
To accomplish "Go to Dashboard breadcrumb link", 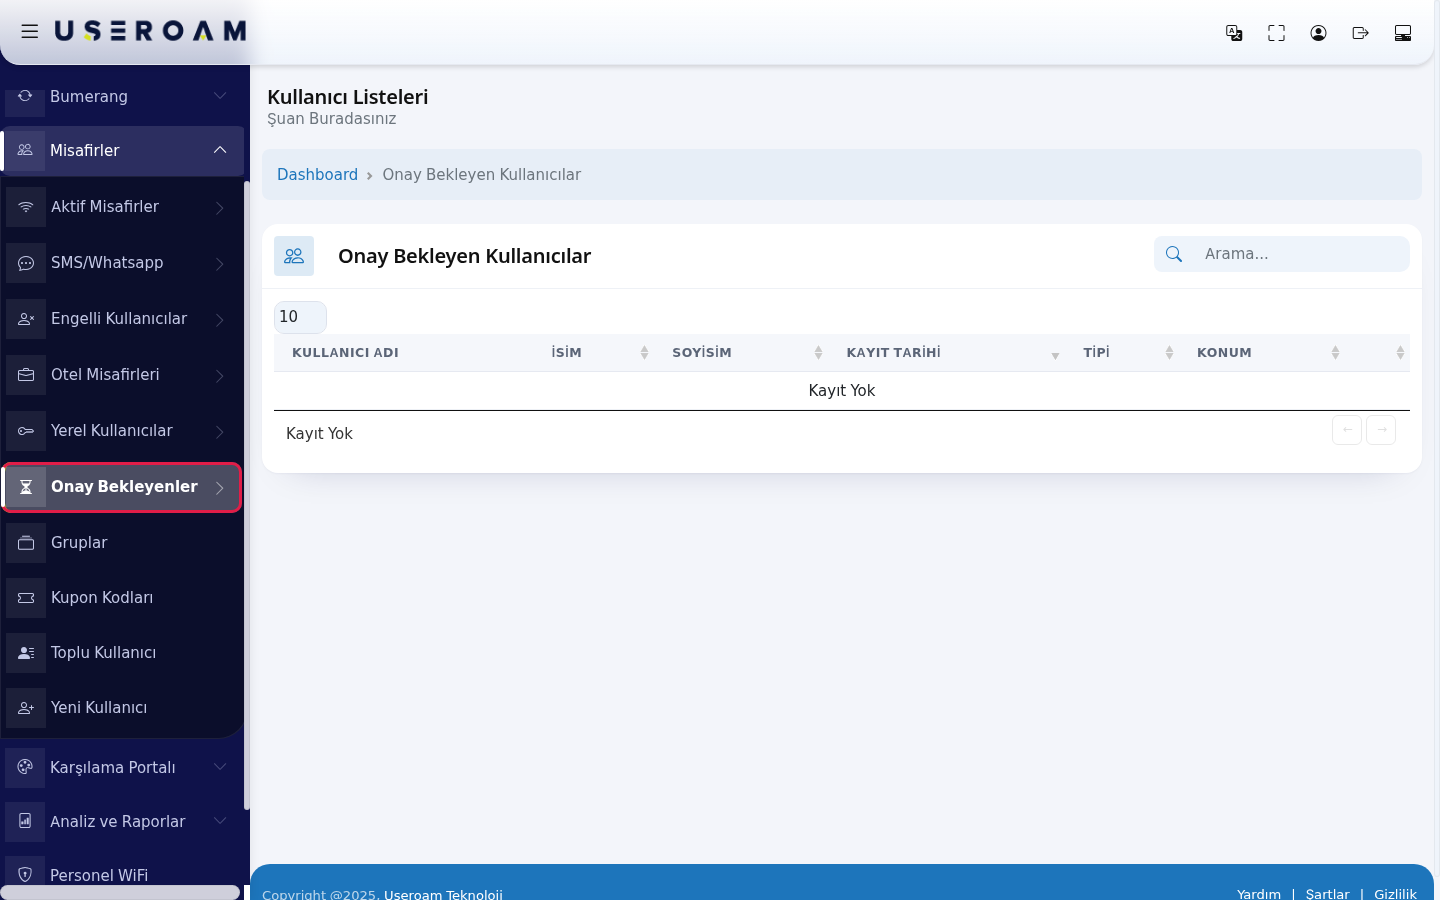I will tap(317, 175).
